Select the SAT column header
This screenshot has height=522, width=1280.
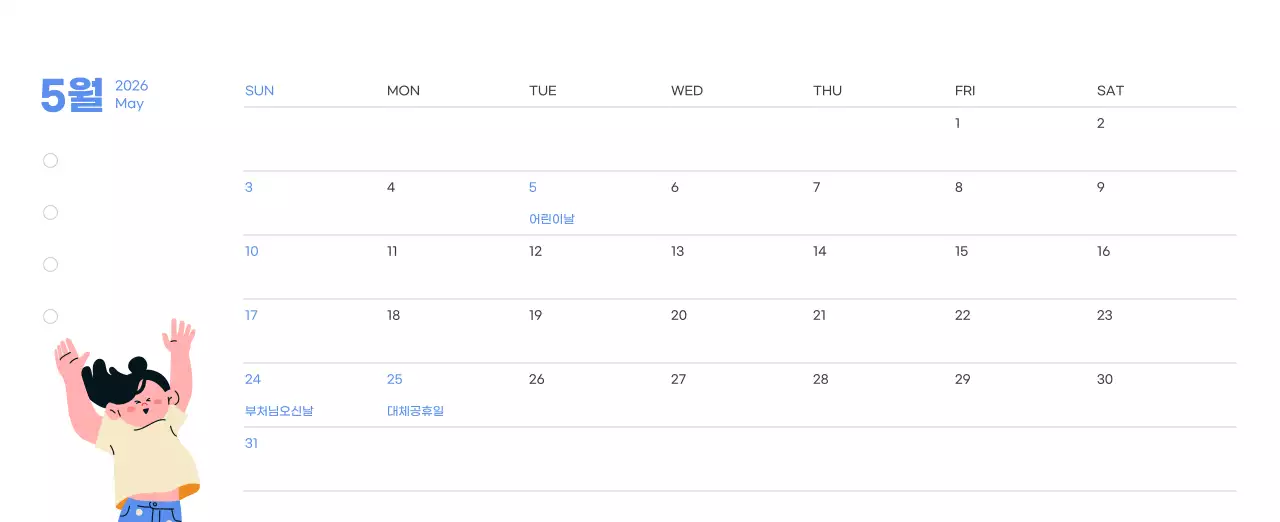[x=1110, y=91]
